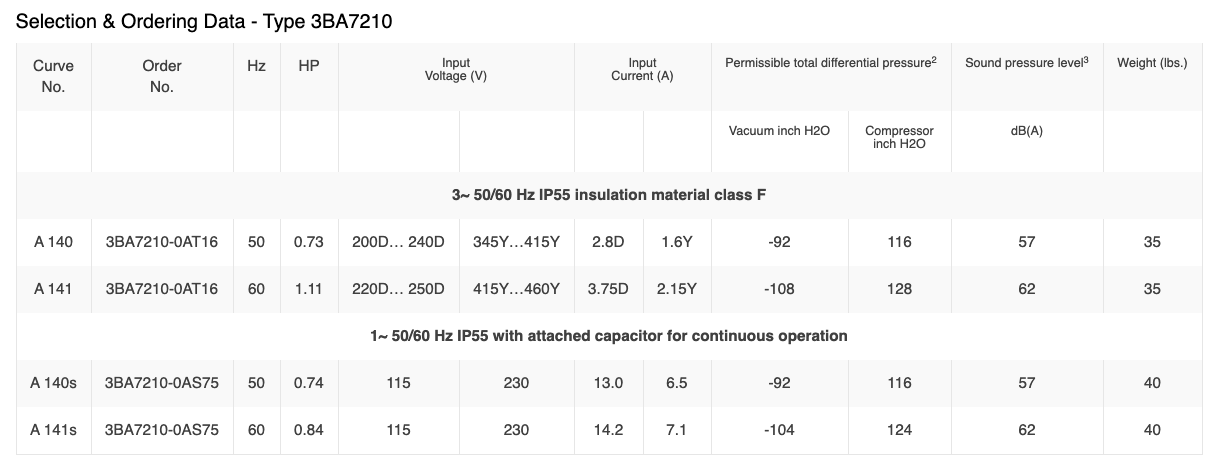Select curve number 'A 140' cell
The height and width of the screenshot is (470, 1222).
[53, 242]
